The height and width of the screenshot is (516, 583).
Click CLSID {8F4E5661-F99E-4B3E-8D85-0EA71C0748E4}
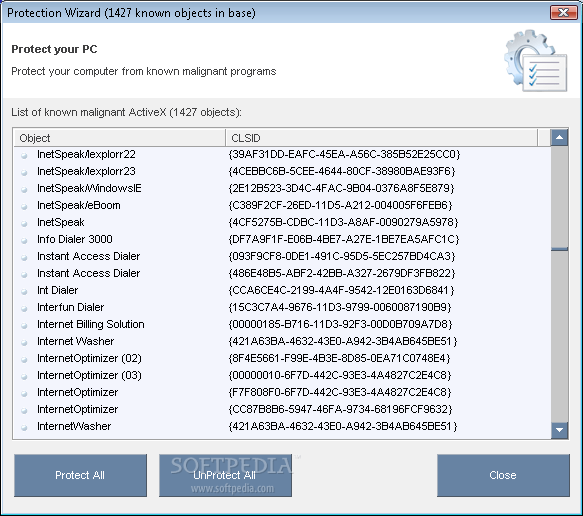[x=339, y=358]
